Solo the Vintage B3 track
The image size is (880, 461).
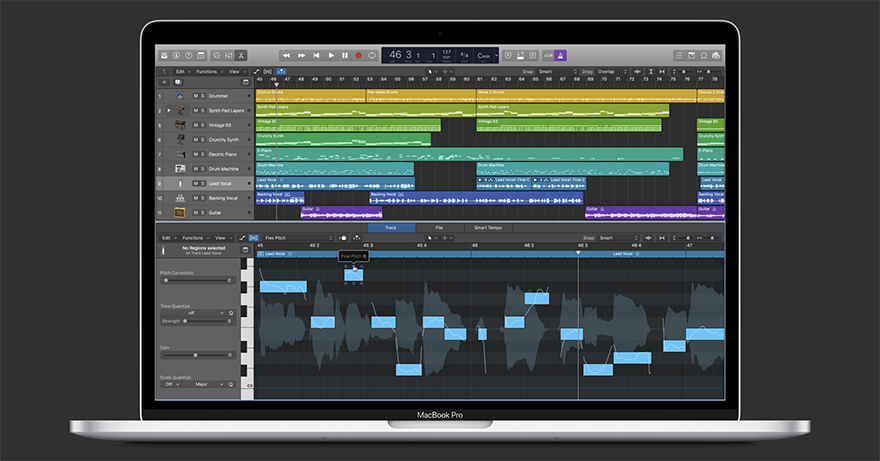pyautogui.click(x=203, y=125)
